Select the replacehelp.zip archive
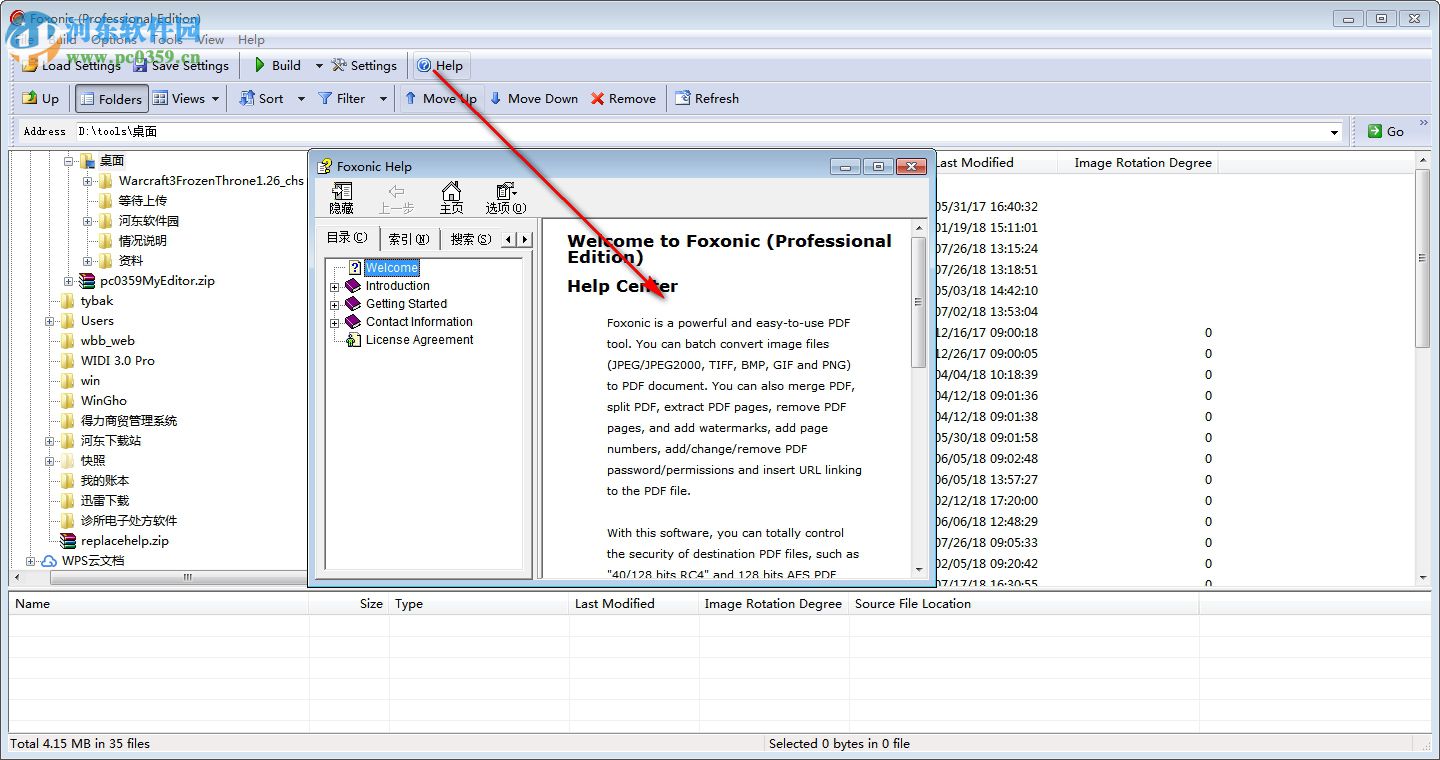This screenshot has width=1440, height=760. [x=124, y=541]
